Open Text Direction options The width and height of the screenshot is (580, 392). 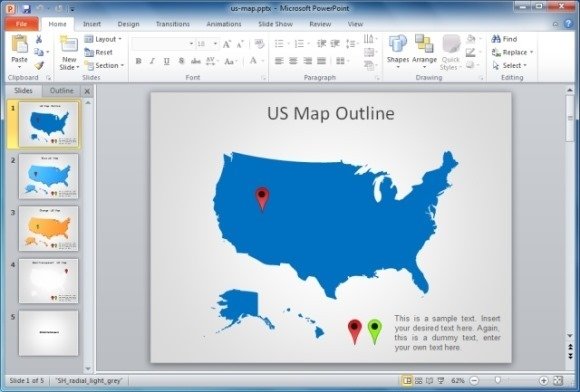point(370,39)
